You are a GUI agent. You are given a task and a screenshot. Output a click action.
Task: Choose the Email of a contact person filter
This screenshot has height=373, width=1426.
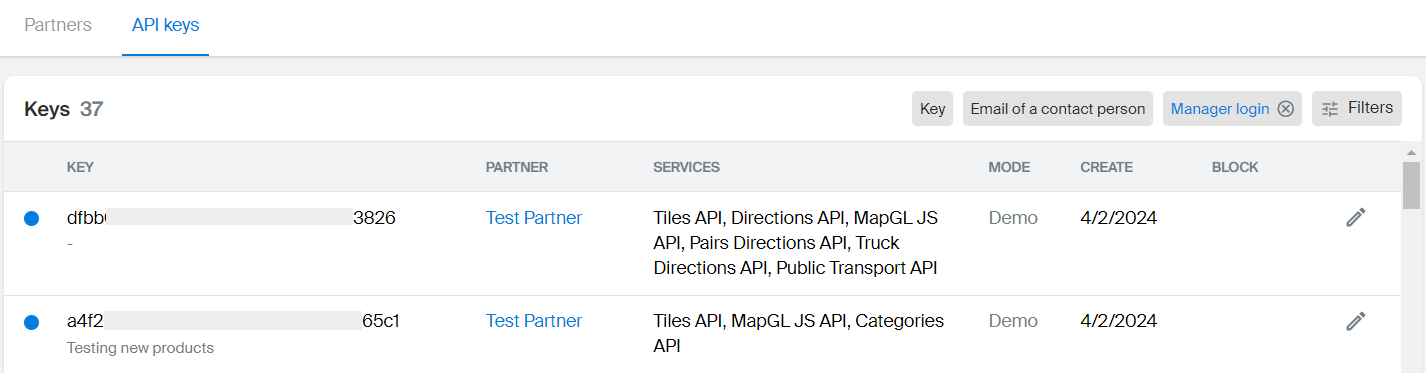(1058, 109)
